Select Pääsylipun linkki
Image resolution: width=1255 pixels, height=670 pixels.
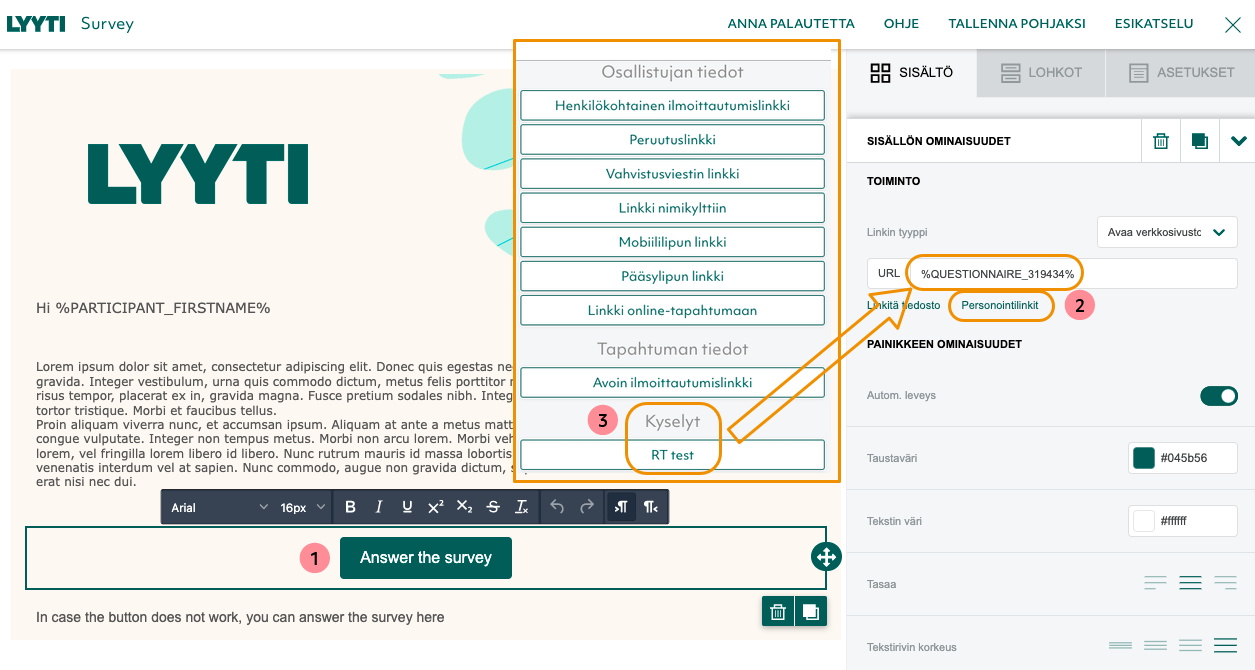672,275
